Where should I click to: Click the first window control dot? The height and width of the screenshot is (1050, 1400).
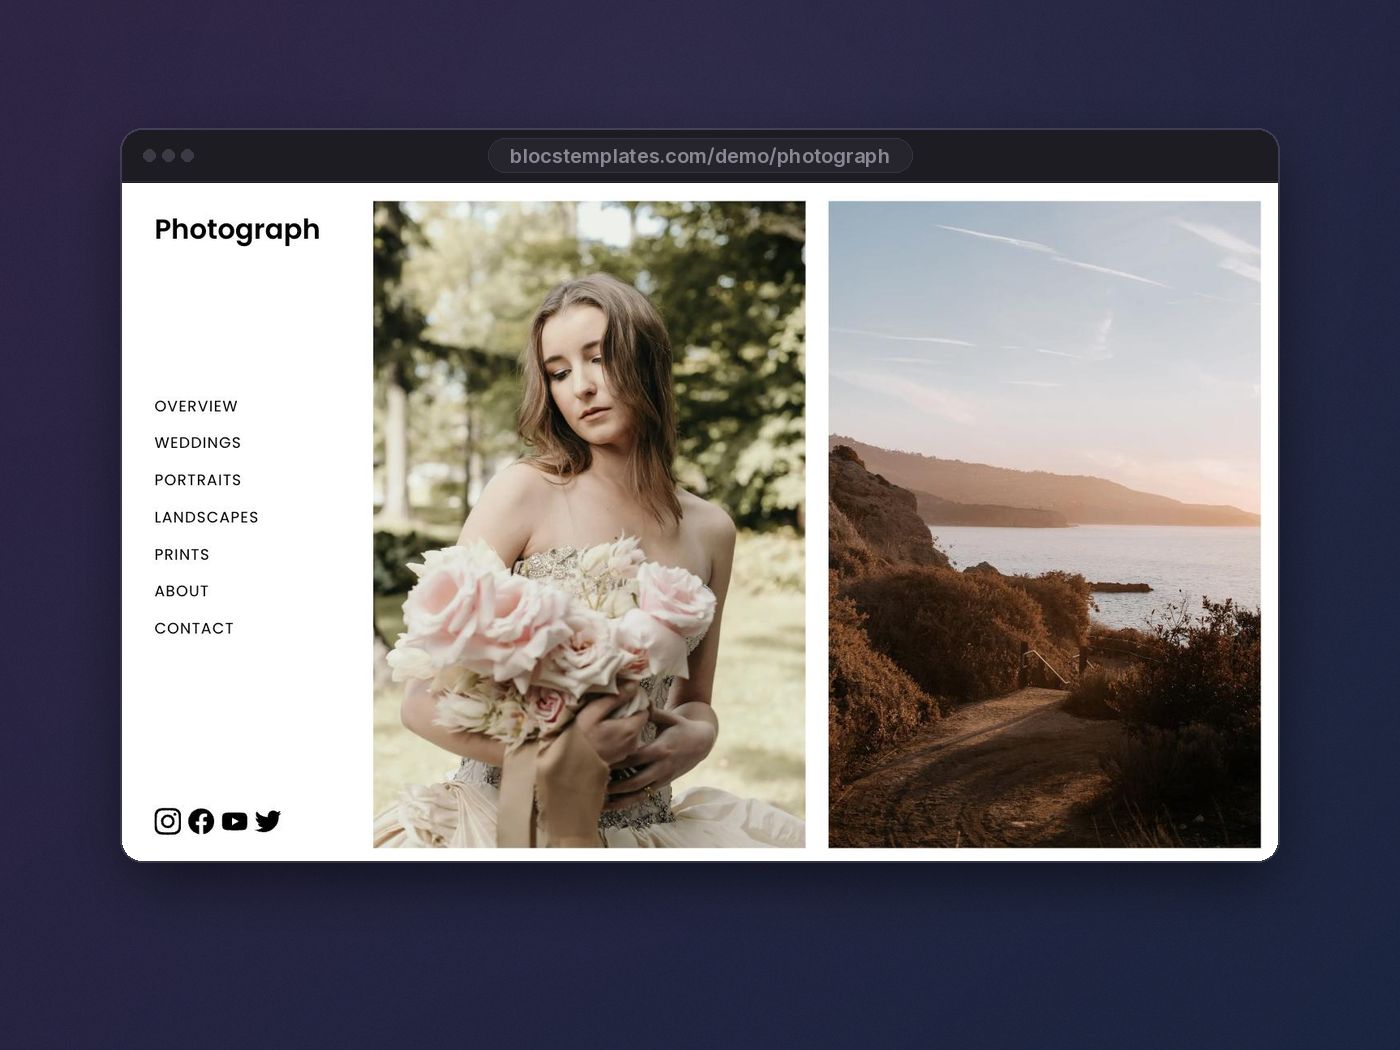[x=150, y=155]
